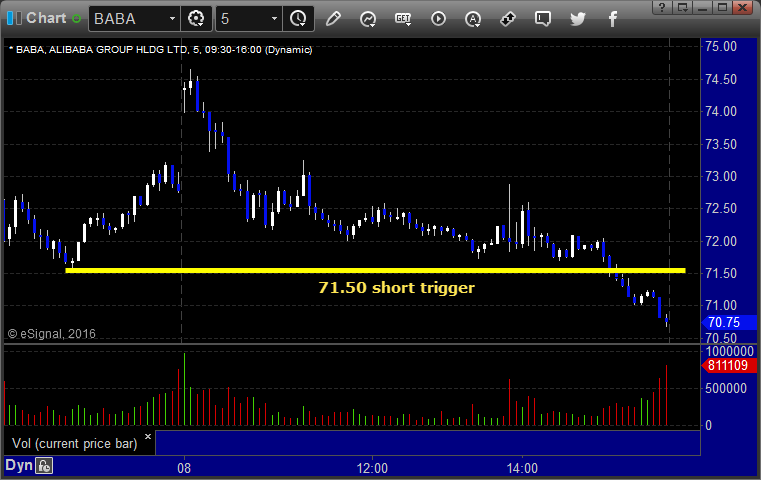Click the 12:00 time axis label
The image size is (761, 480).
(x=372, y=468)
